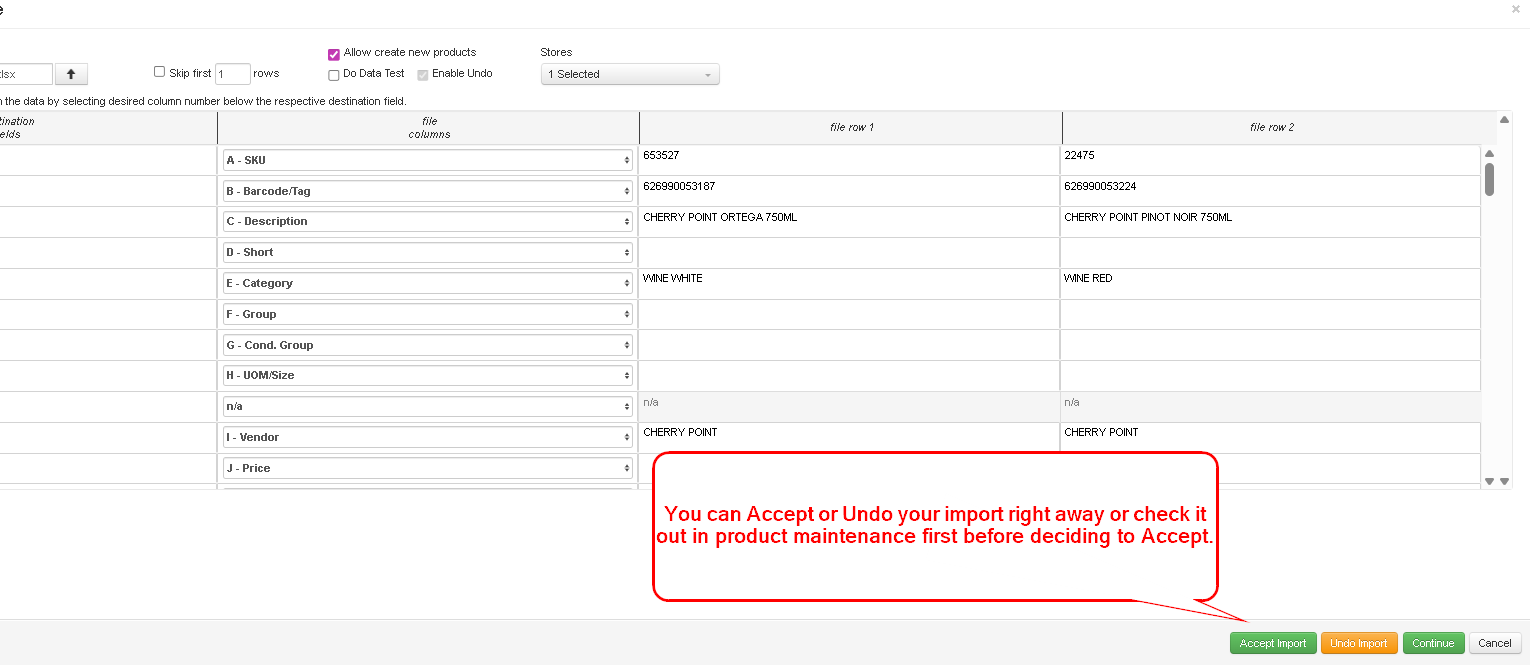Enable the Do Data Test checkbox

coord(334,75)
